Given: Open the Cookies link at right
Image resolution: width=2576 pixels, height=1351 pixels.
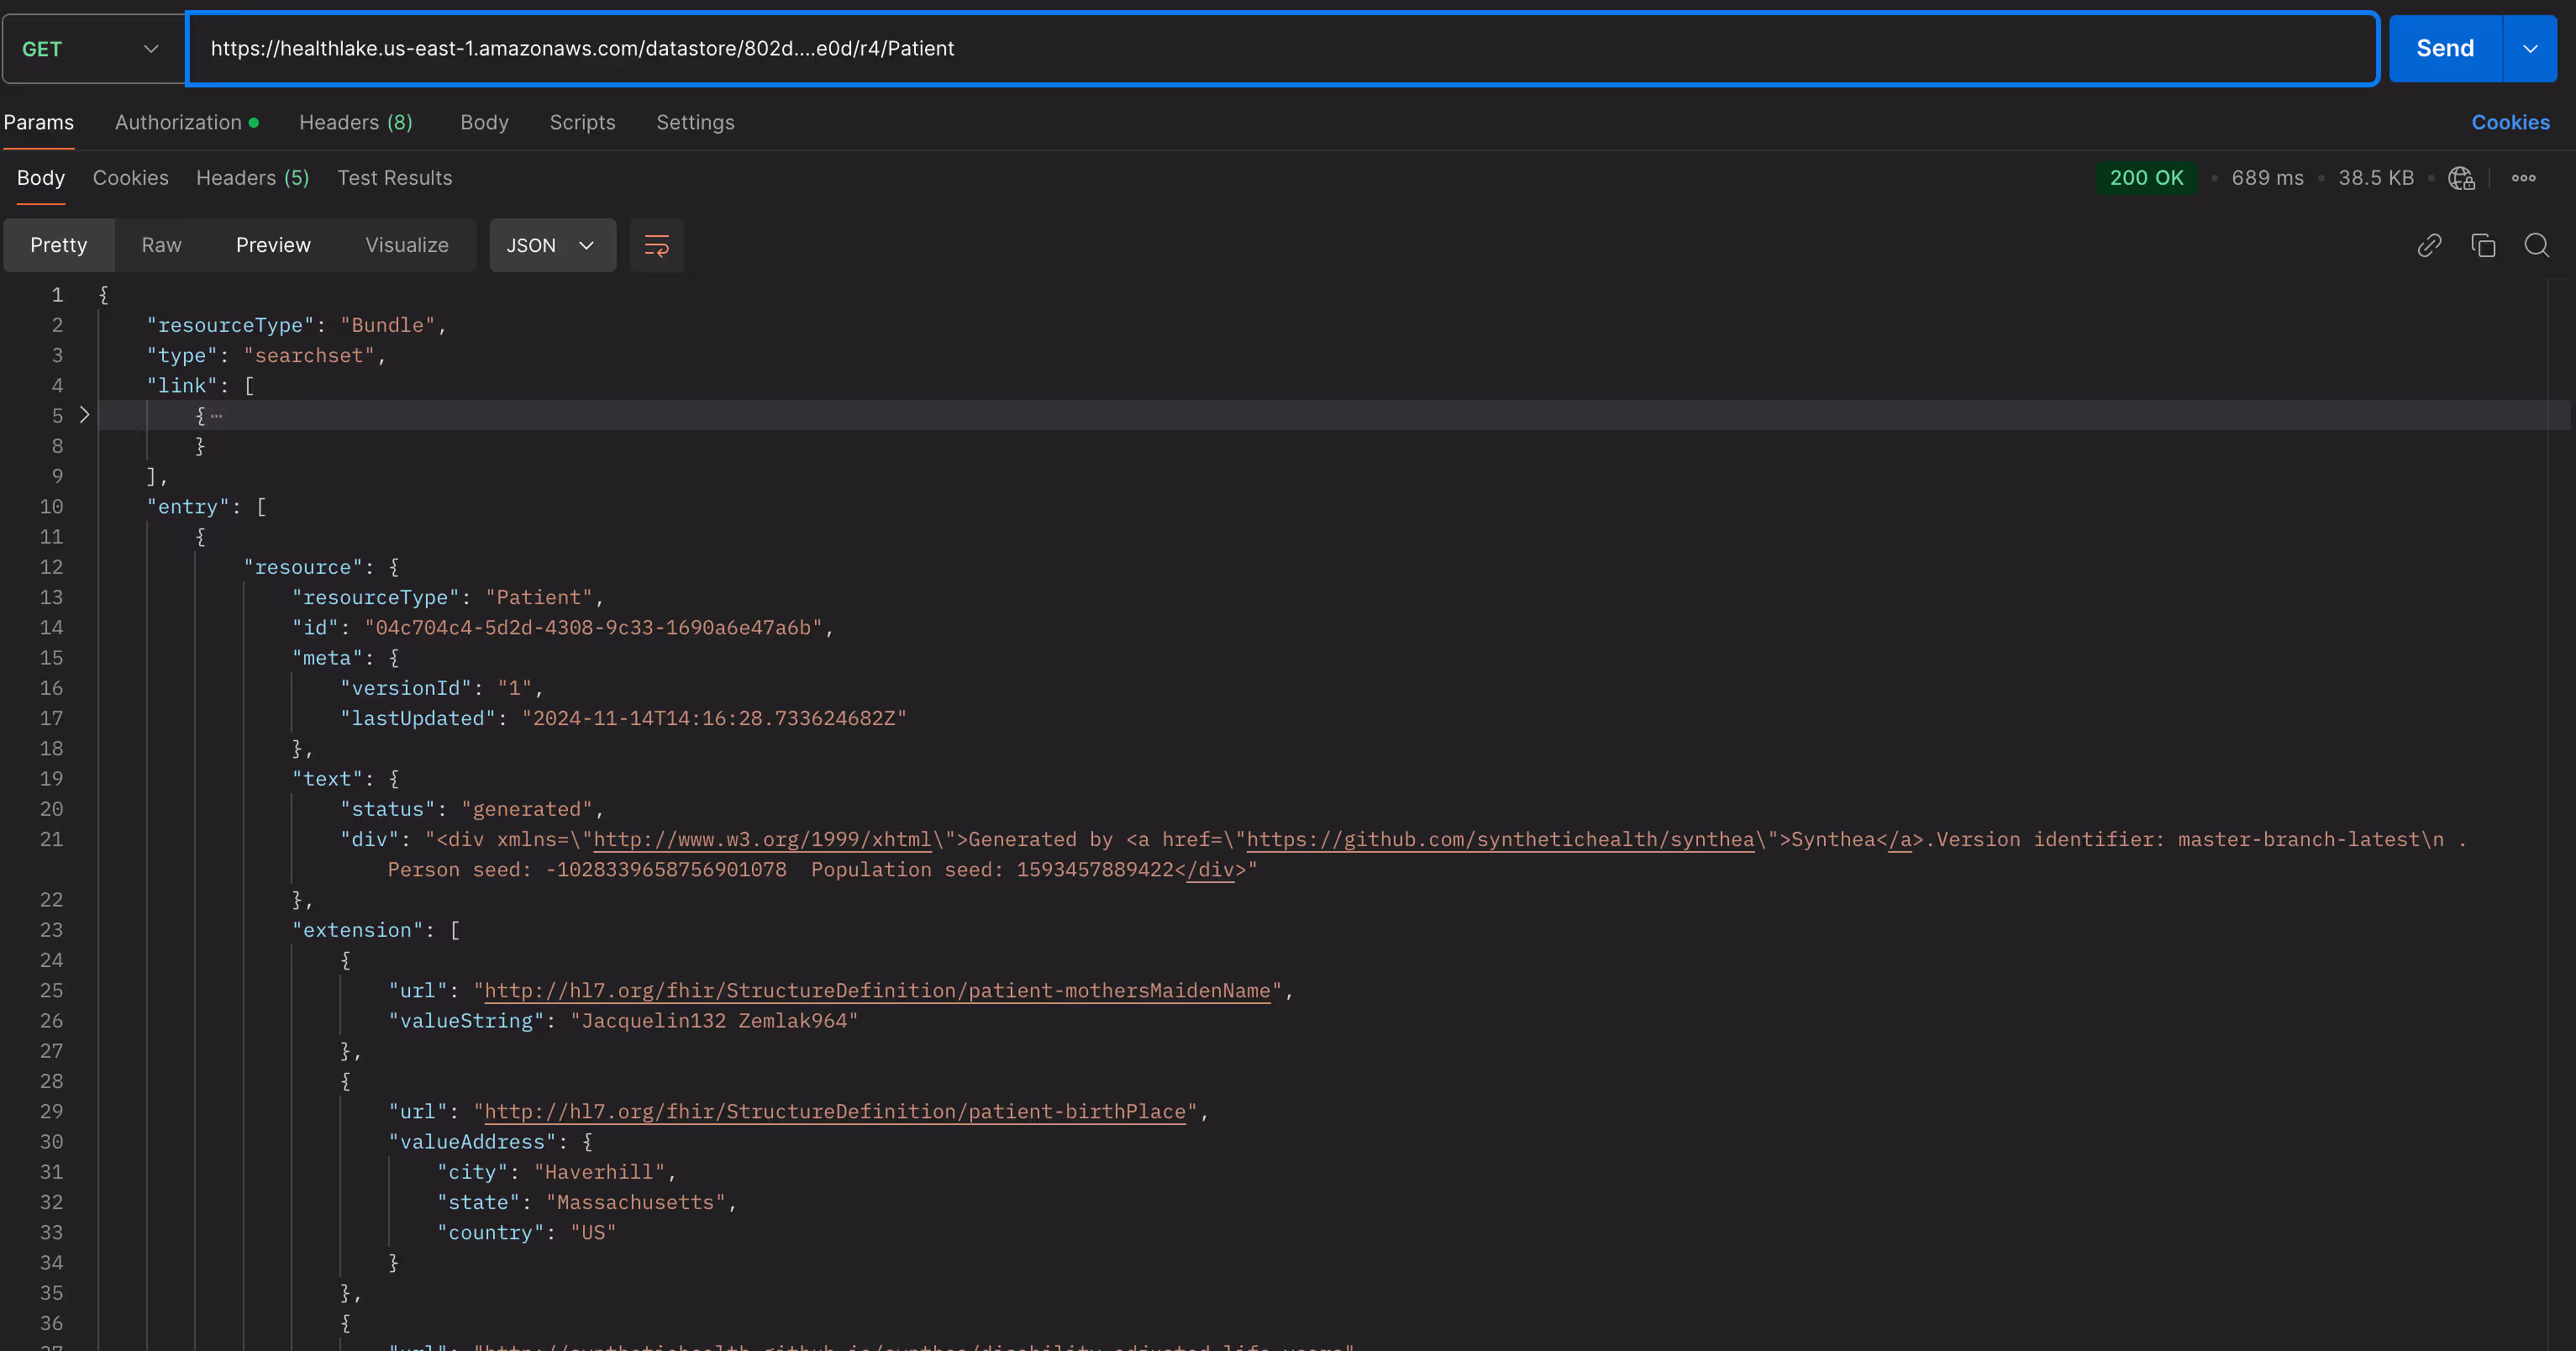Looking at the screenshot, I should tap(2510, 122).
